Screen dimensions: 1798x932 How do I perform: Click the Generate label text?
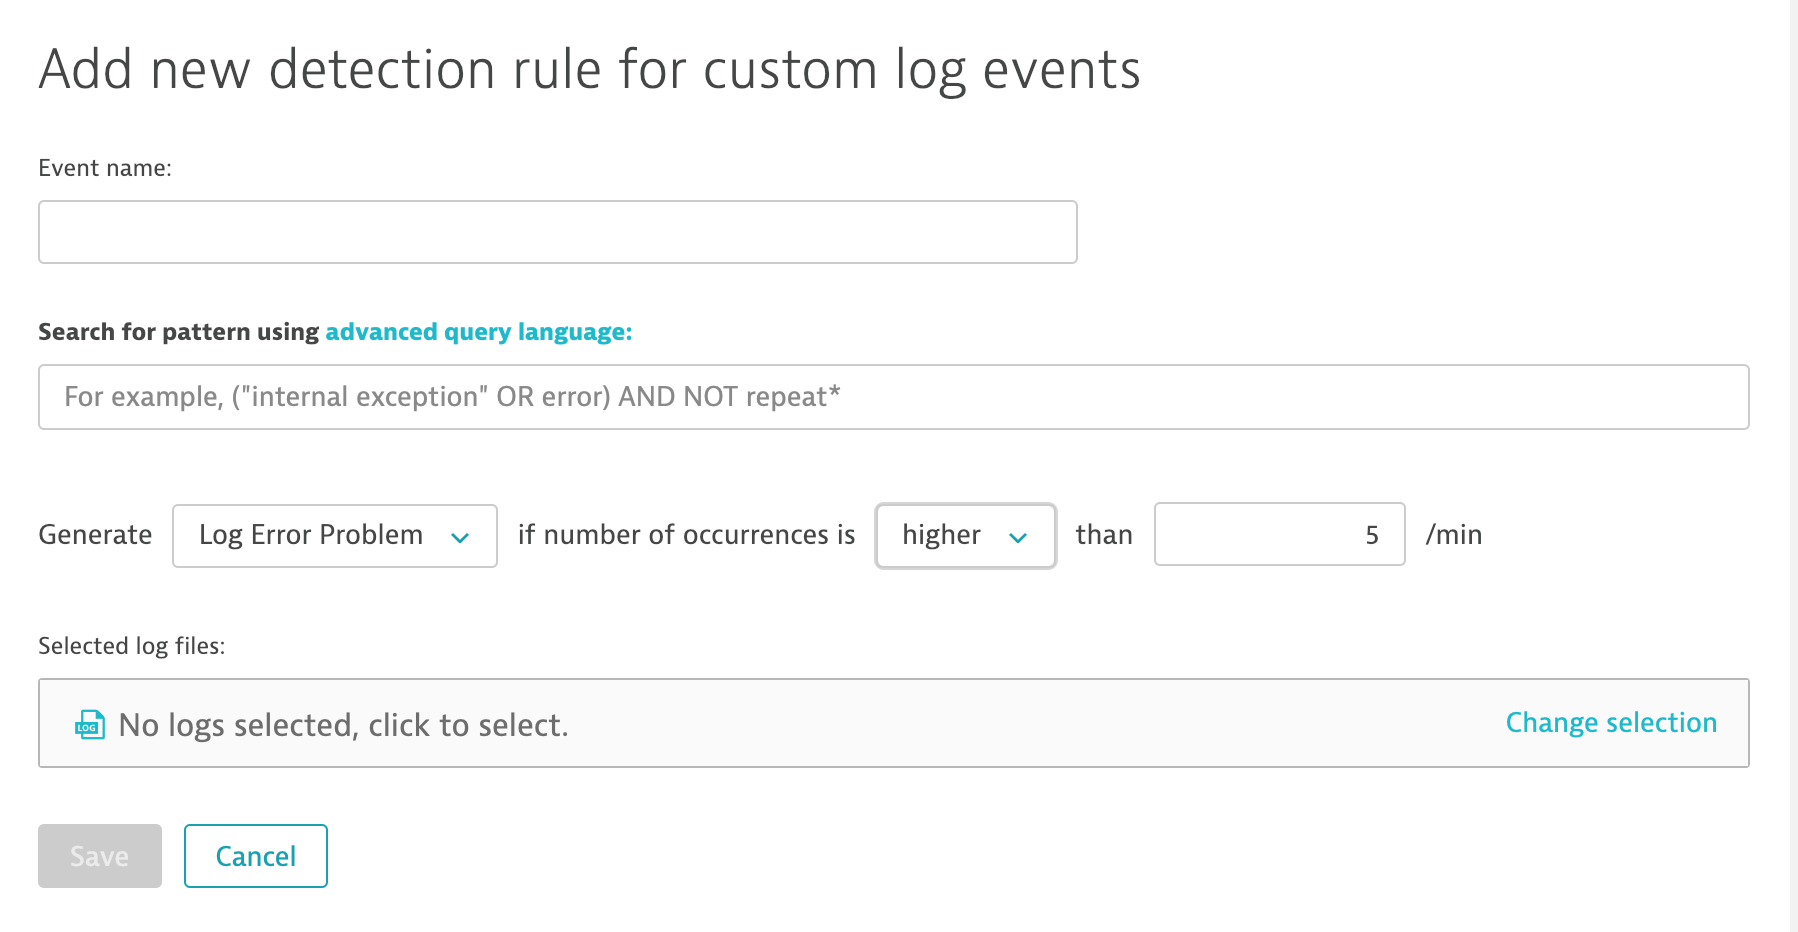point(95,535)
